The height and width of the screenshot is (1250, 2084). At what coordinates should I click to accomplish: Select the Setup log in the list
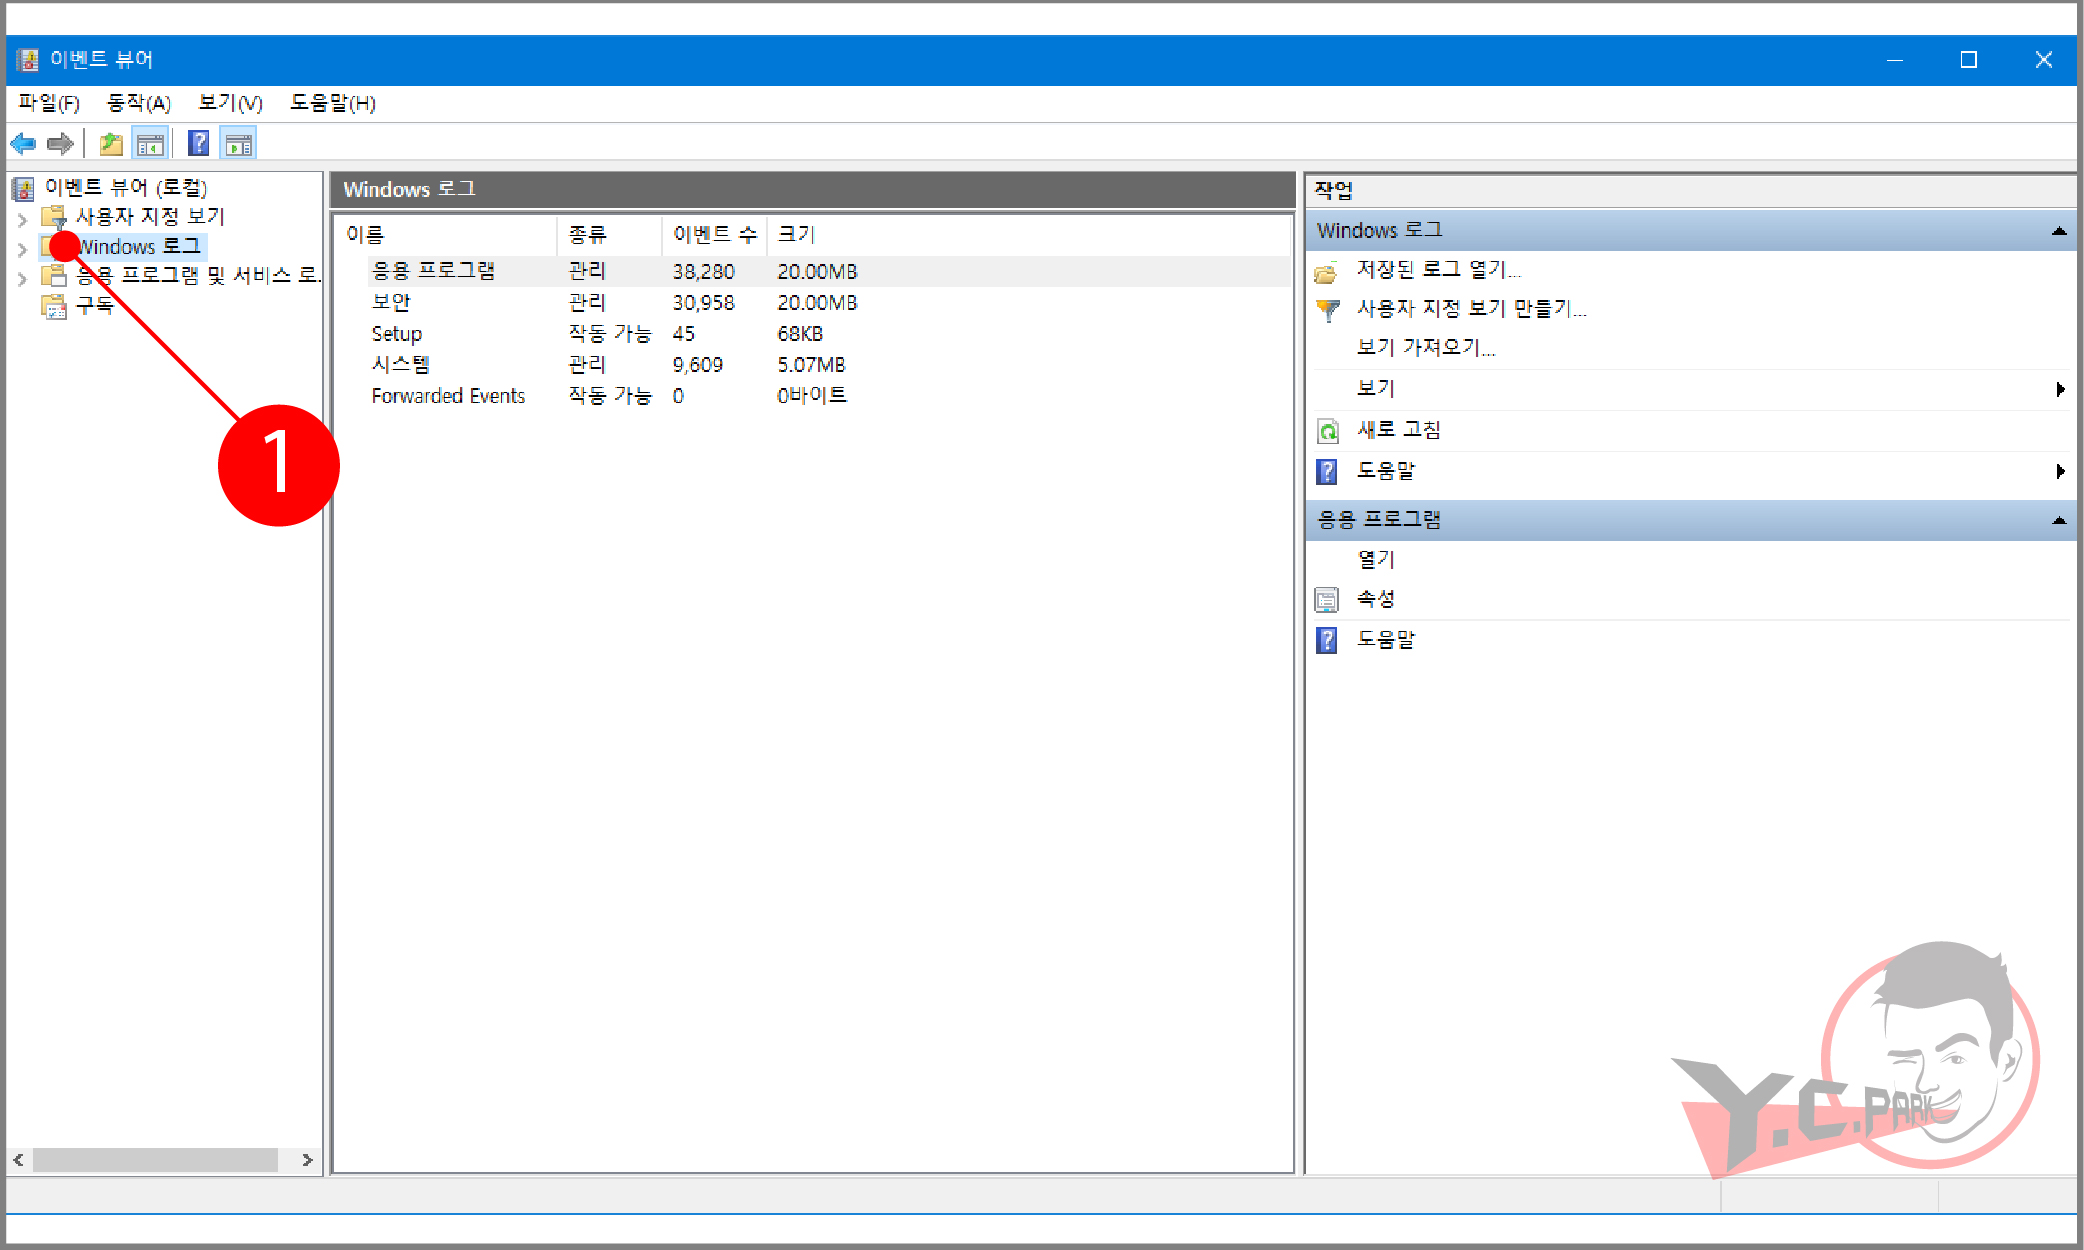coord(396,333)
